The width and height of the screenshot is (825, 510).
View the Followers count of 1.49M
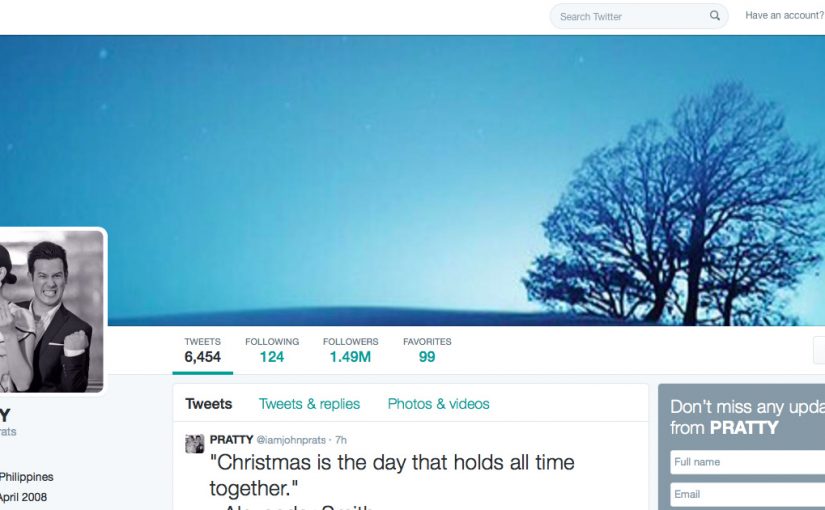pos(350,351)
